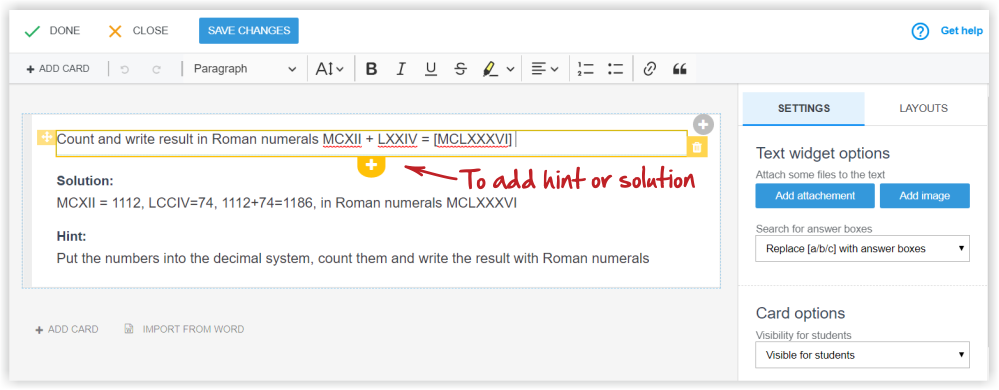The width and height of the screenshot is (999, 390).
Task: Click the block quote icon
Action: (x=680, y=69)
